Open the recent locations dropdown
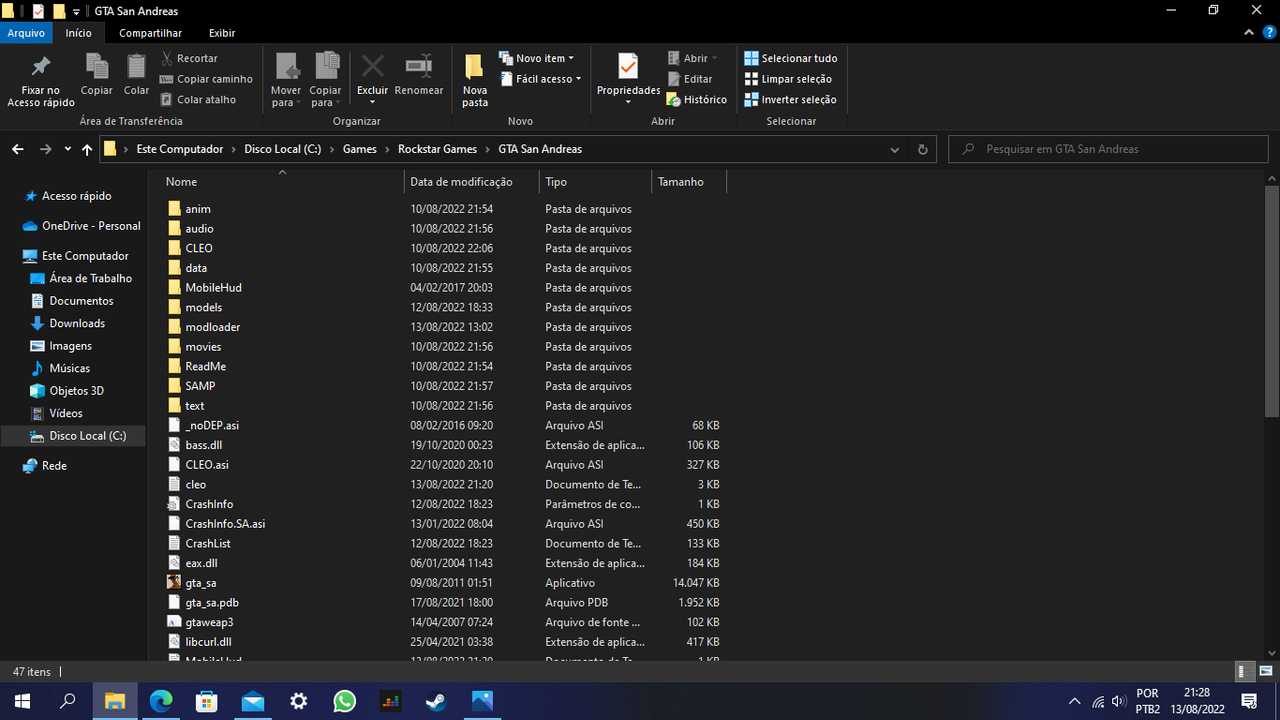 pyautogui.click(x=67, y=149)
